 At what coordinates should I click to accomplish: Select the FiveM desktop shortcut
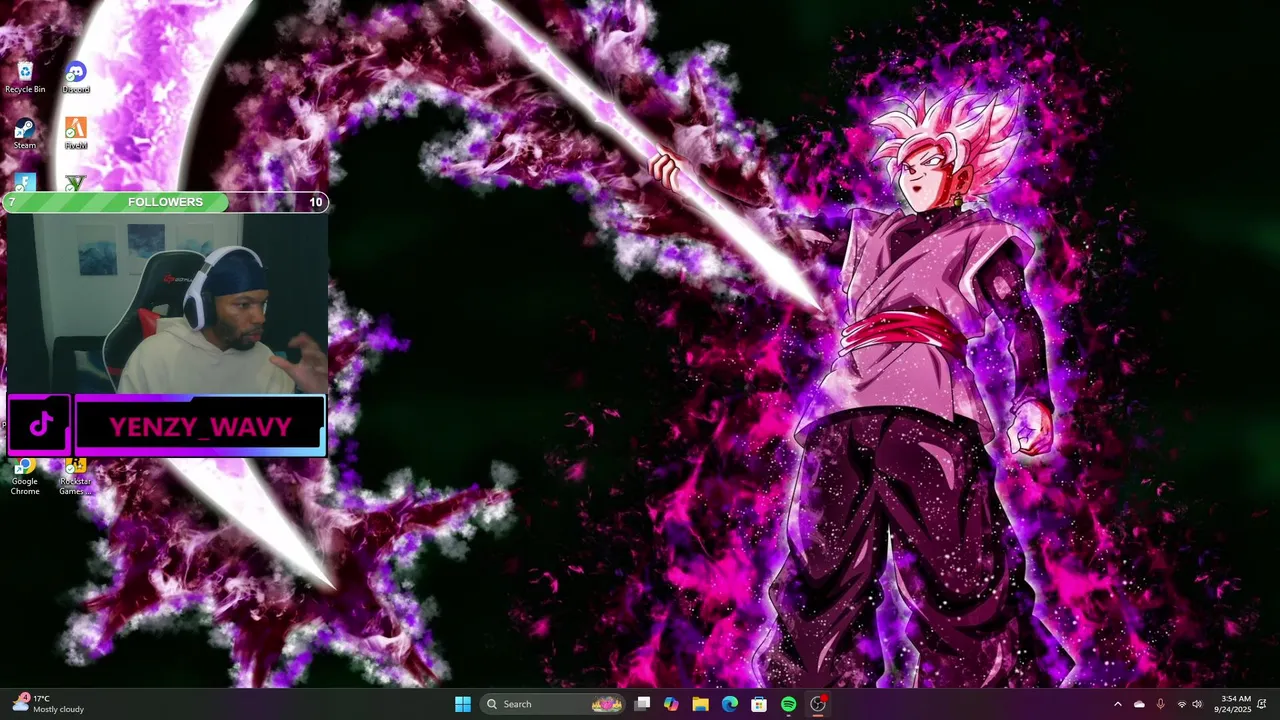click(76, 134)
